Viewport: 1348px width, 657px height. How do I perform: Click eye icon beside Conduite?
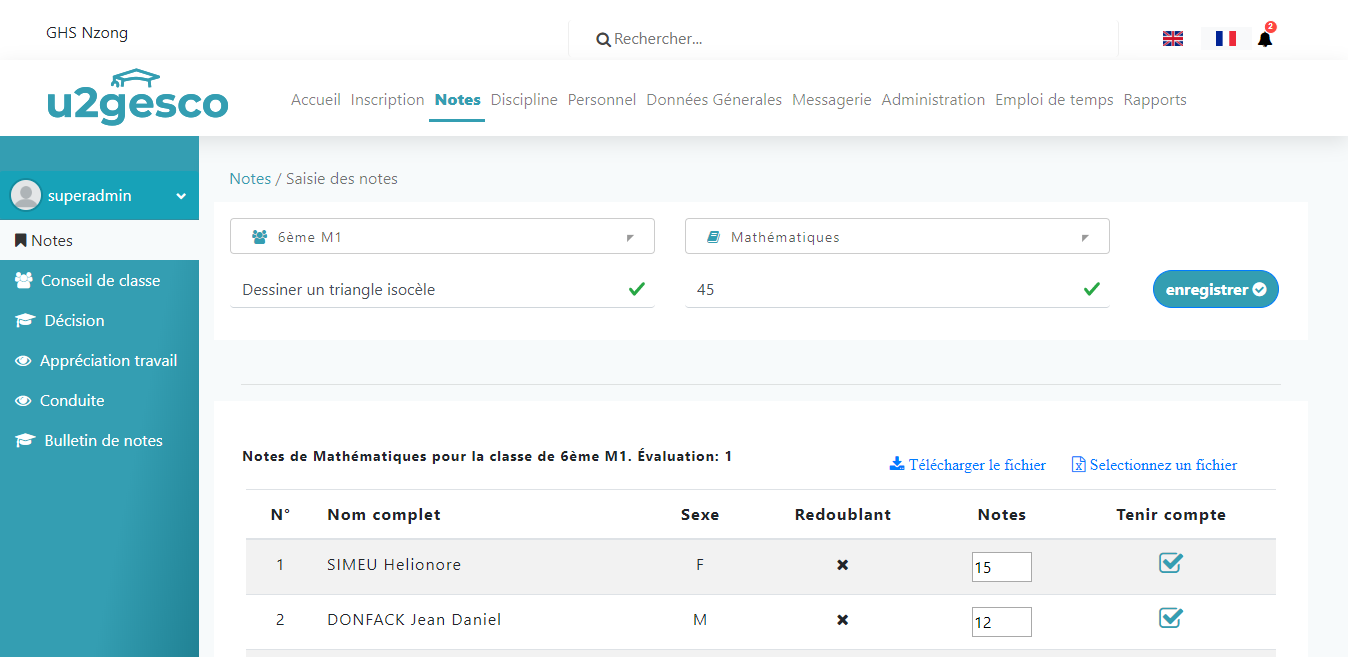coord(24,401)
